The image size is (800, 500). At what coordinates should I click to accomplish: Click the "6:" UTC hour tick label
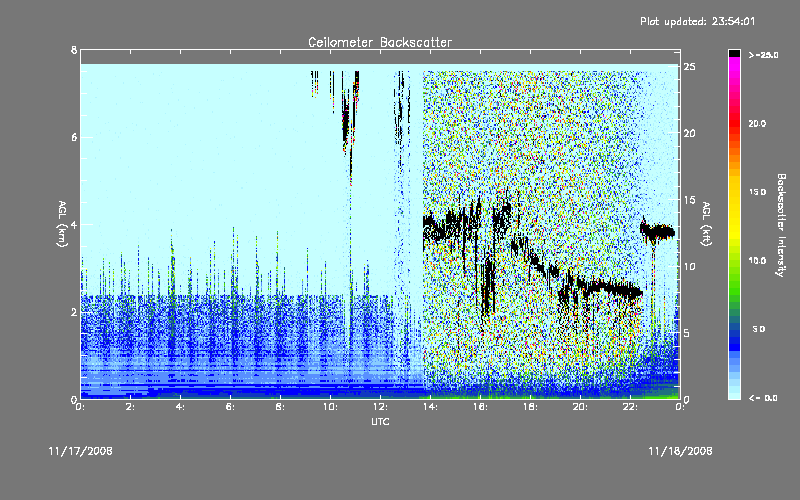coord(231,407)
